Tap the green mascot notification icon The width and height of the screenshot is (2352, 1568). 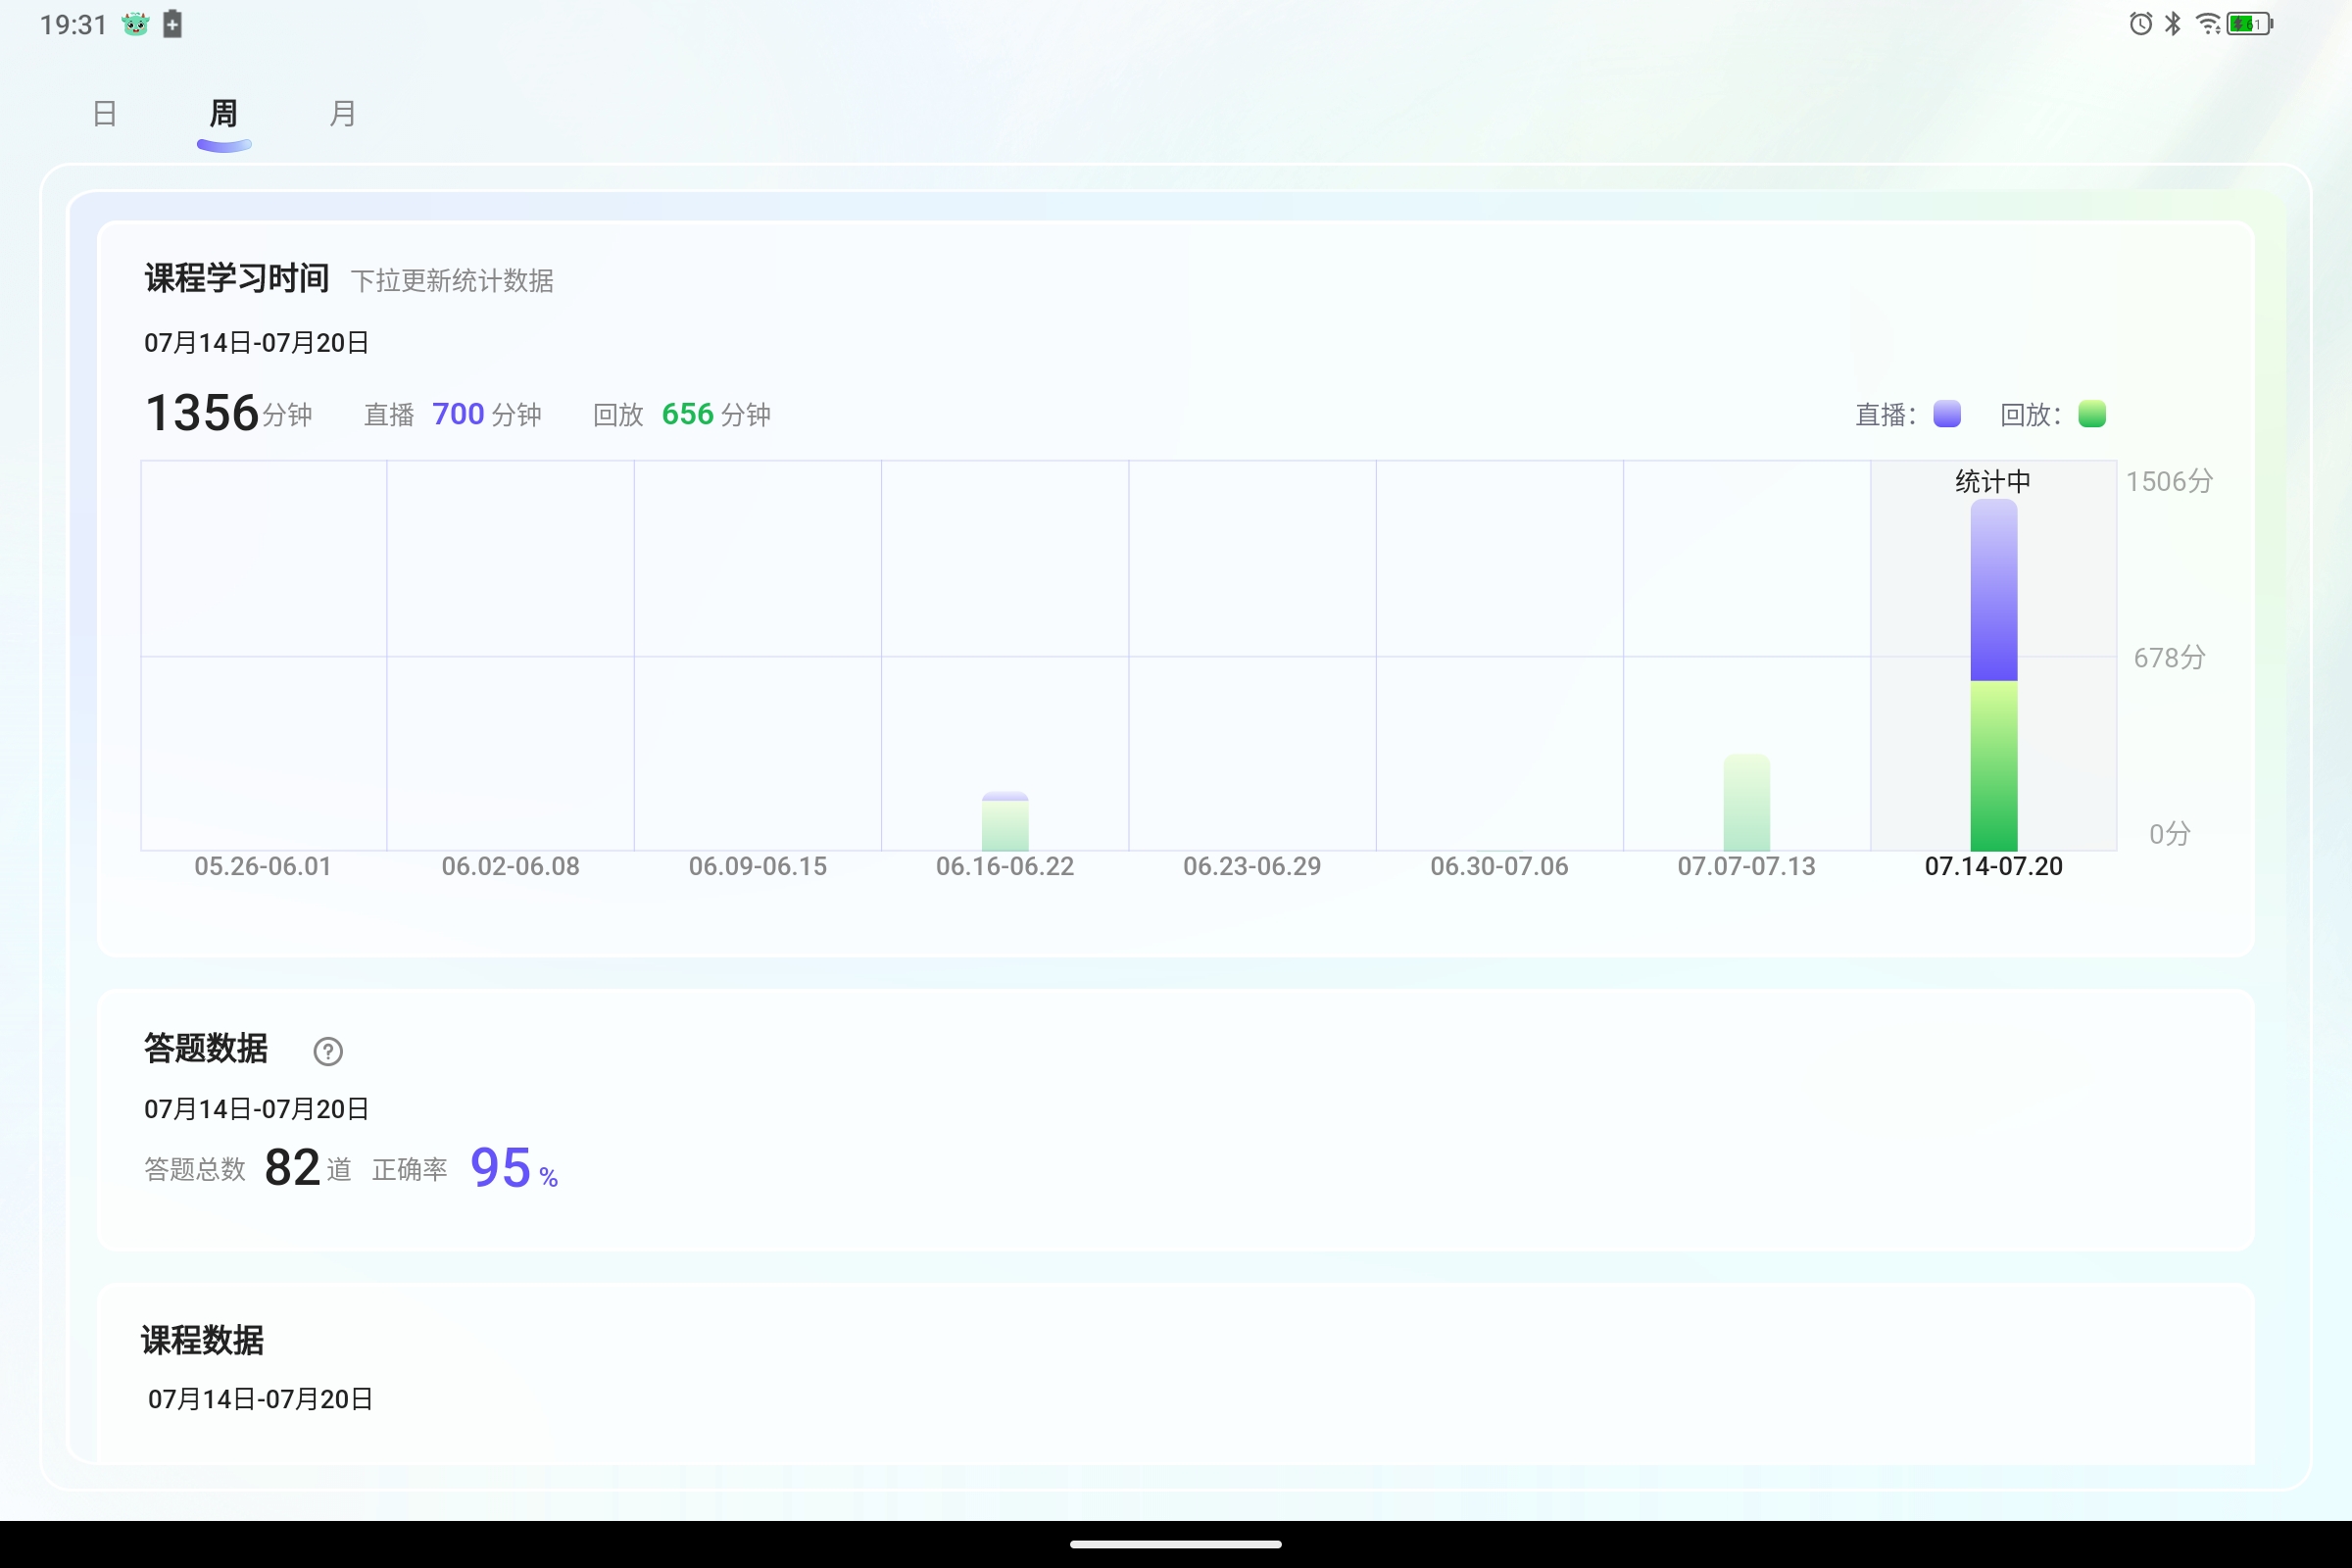point(136,24)
